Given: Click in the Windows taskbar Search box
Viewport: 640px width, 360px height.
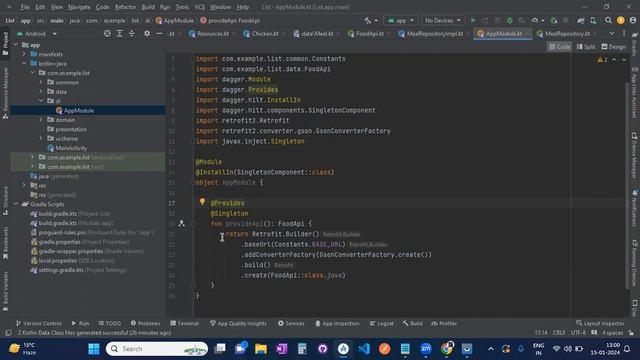Looking at the screenshot, I should [157, 349].
